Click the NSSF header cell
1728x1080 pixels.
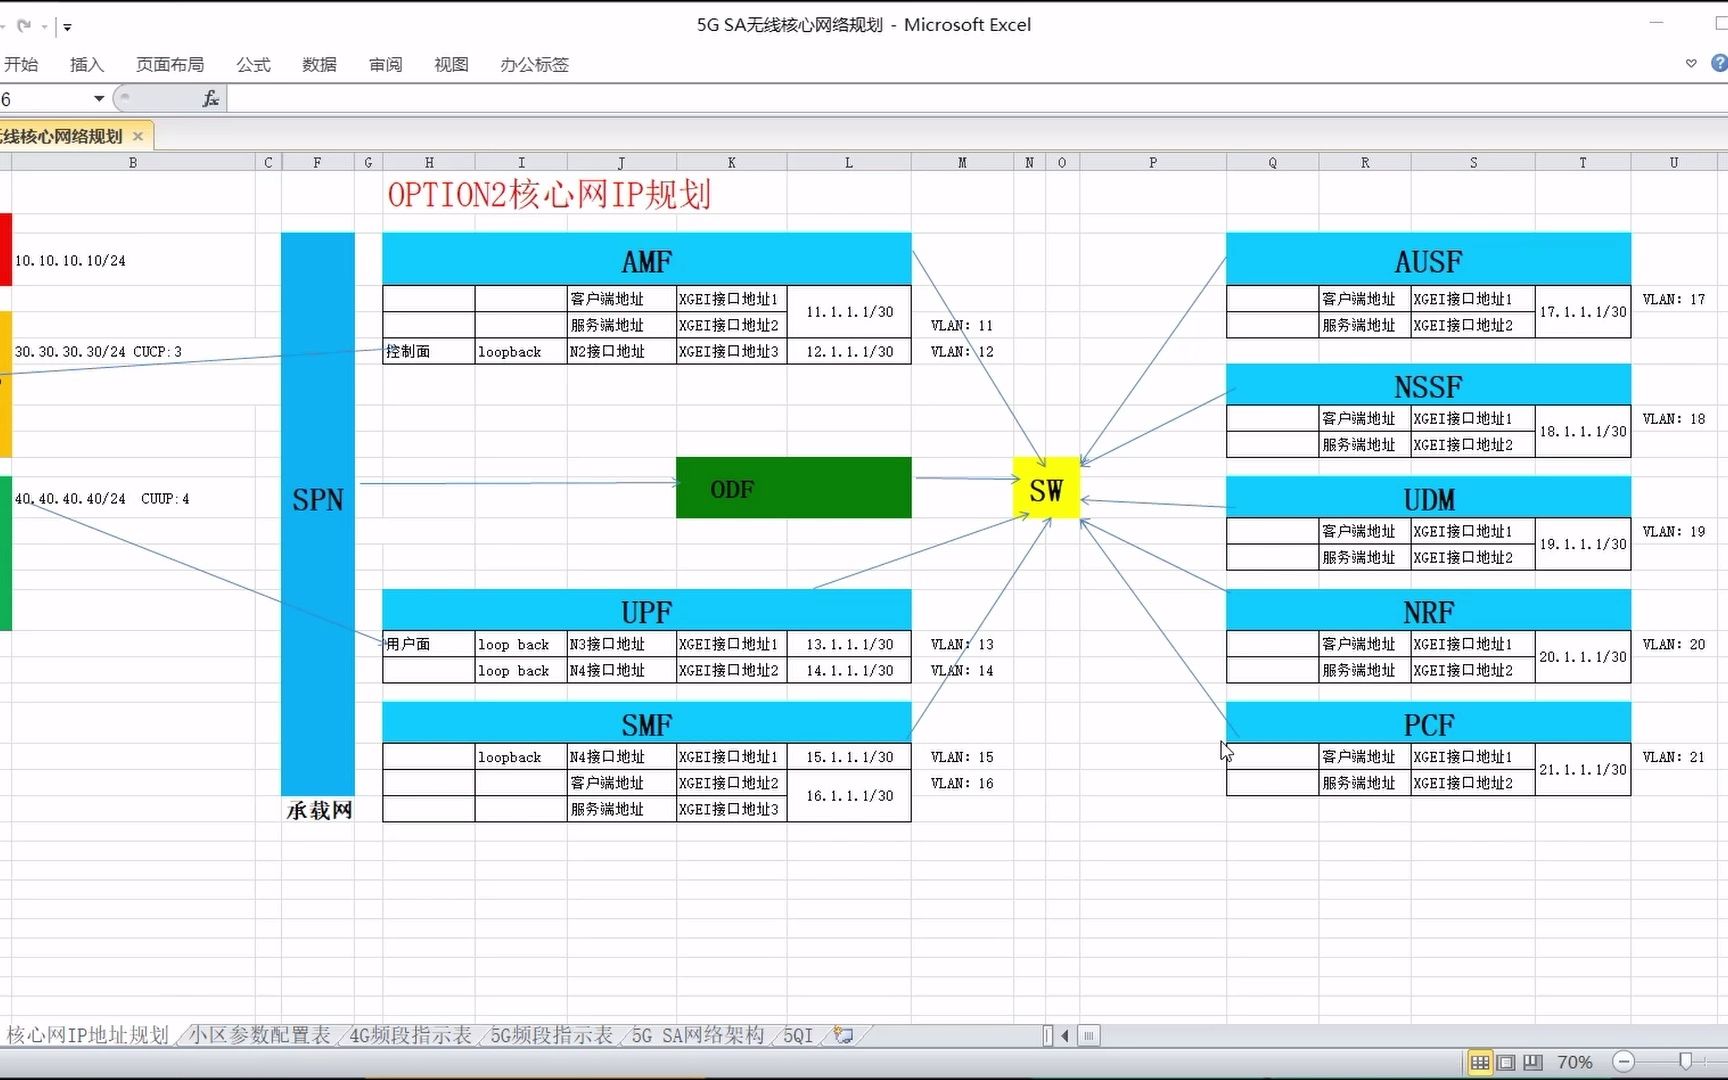coord(1428,385)
